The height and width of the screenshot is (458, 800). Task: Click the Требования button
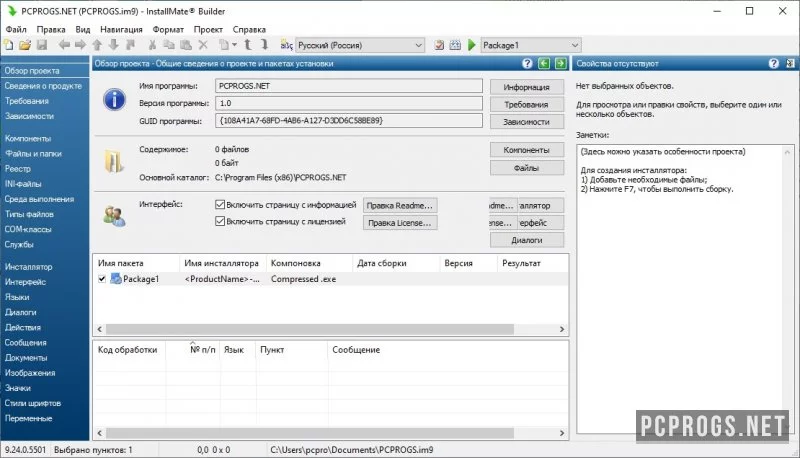point(527,105)
